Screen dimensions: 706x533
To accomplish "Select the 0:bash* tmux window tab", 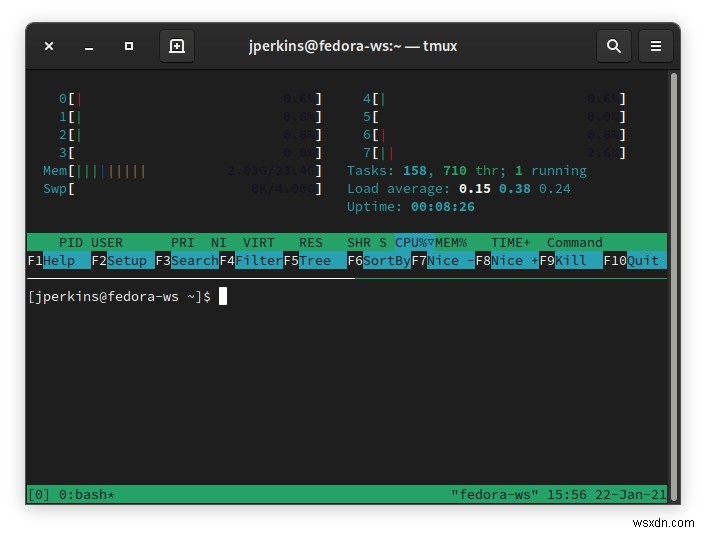I will click(x=86, y=495).
